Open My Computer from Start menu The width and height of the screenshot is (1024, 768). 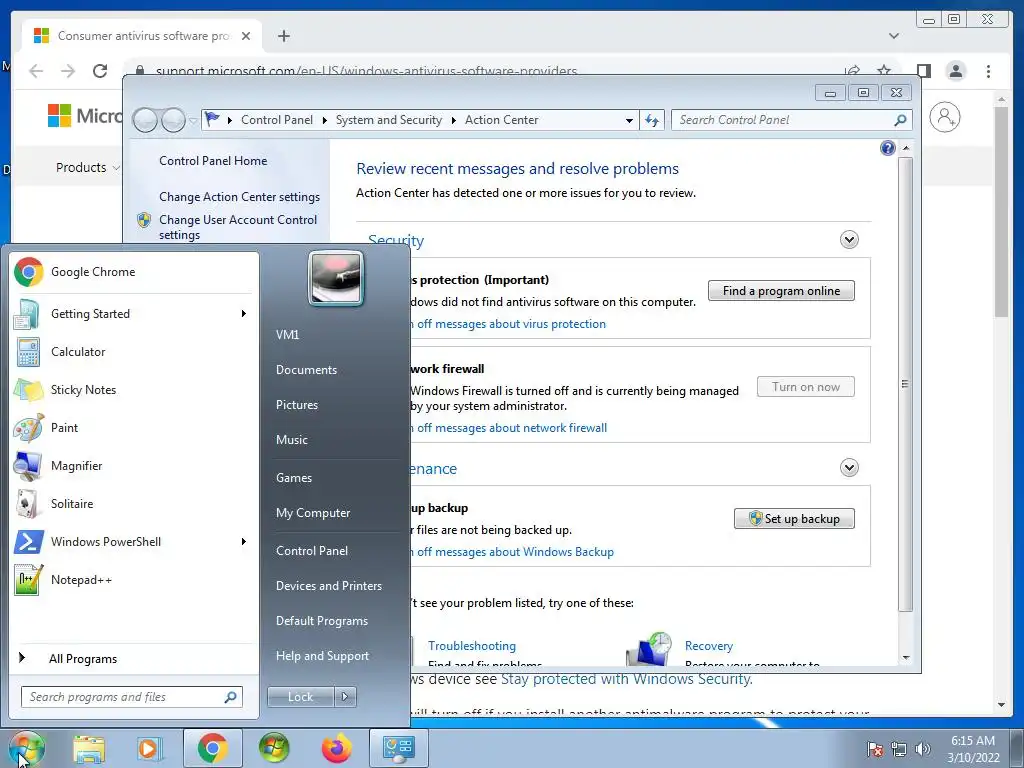click(x=313, y=513)
